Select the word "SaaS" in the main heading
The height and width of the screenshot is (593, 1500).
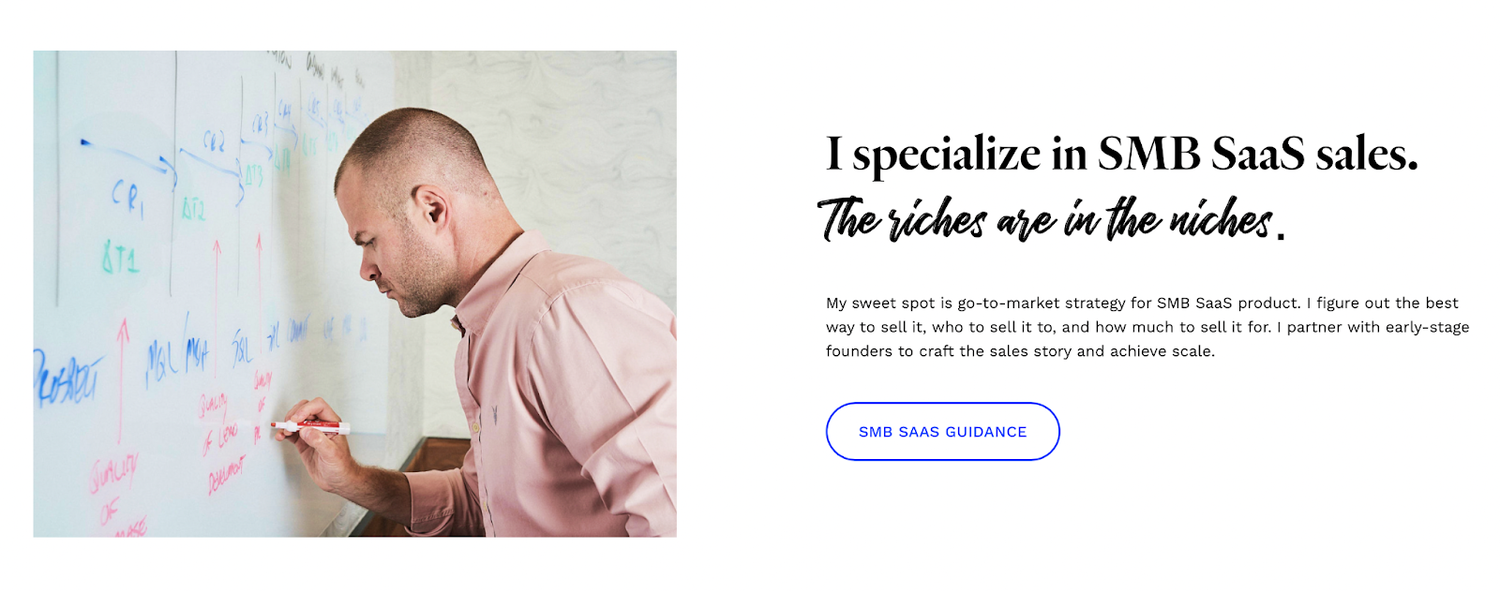[x=1260, y=155]
